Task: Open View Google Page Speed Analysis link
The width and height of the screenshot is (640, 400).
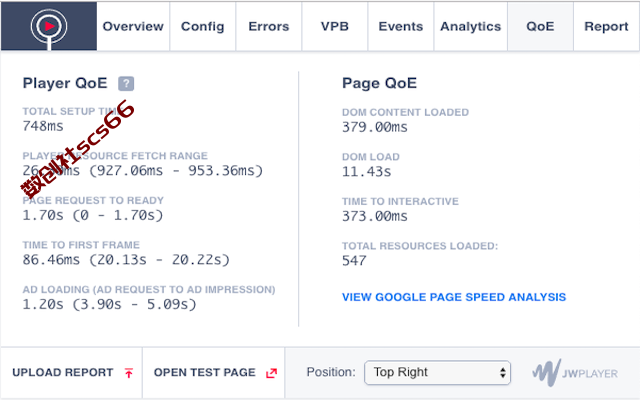Action: [x=454, y=297]
